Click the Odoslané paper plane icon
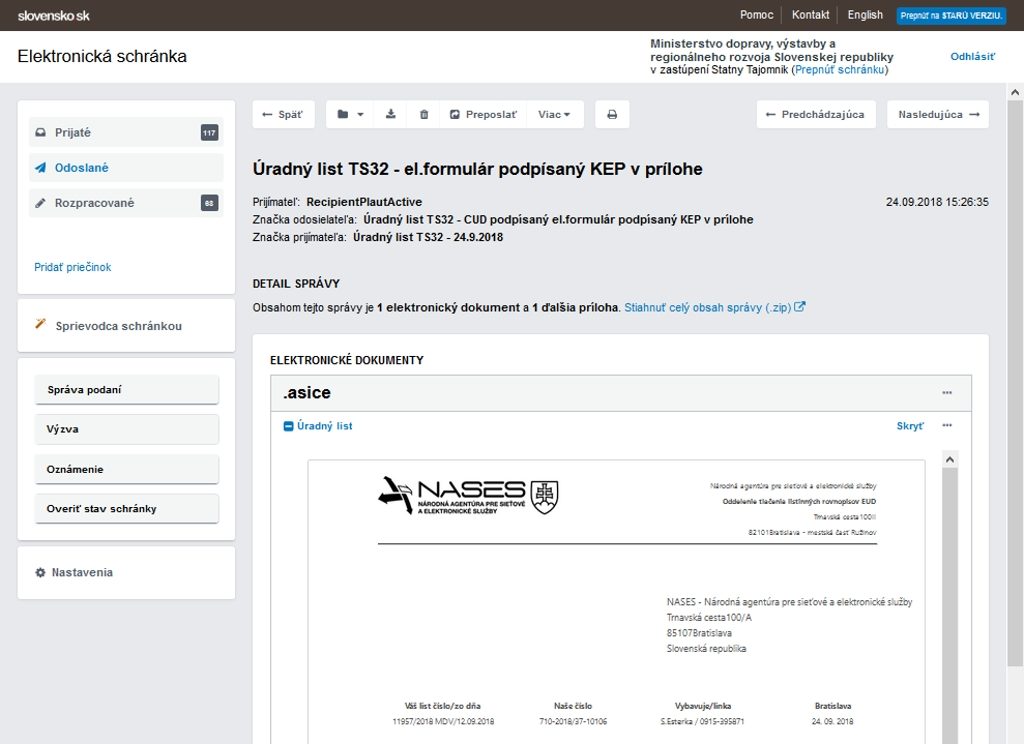The width and height of the screenshot is (1024, 744). tap(40, 168)
